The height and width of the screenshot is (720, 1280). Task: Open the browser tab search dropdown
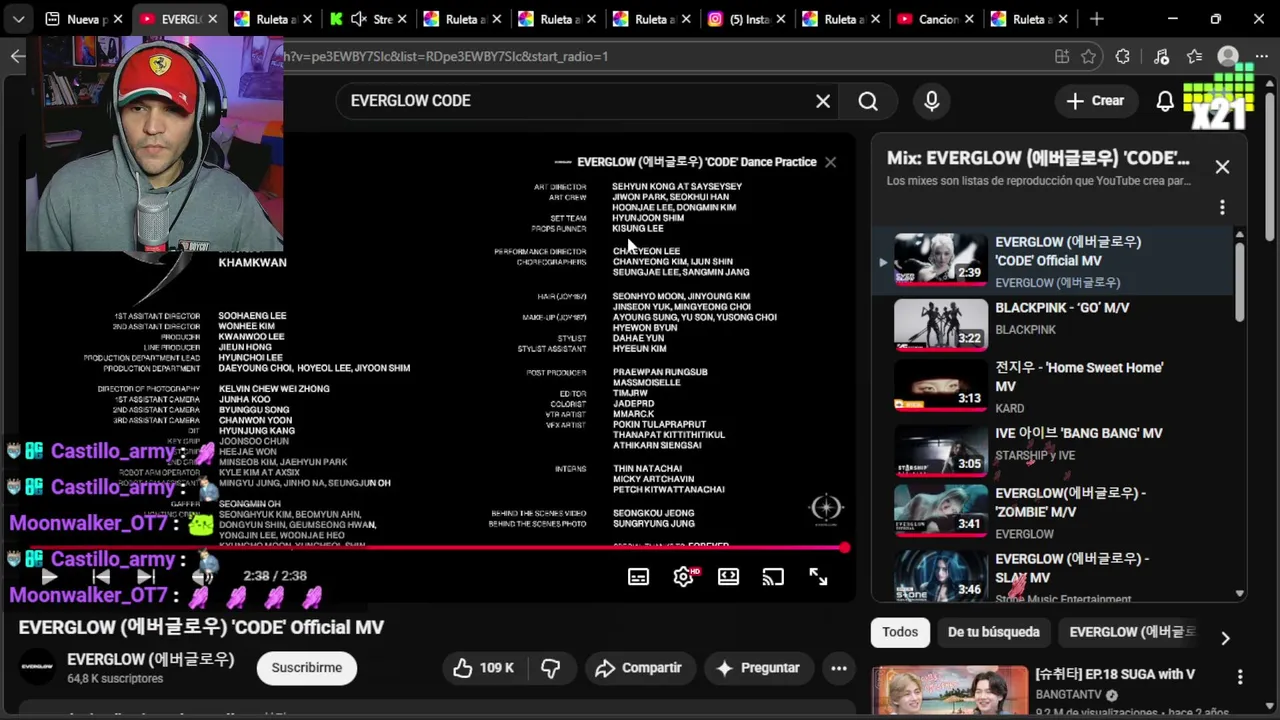[18, 19]
